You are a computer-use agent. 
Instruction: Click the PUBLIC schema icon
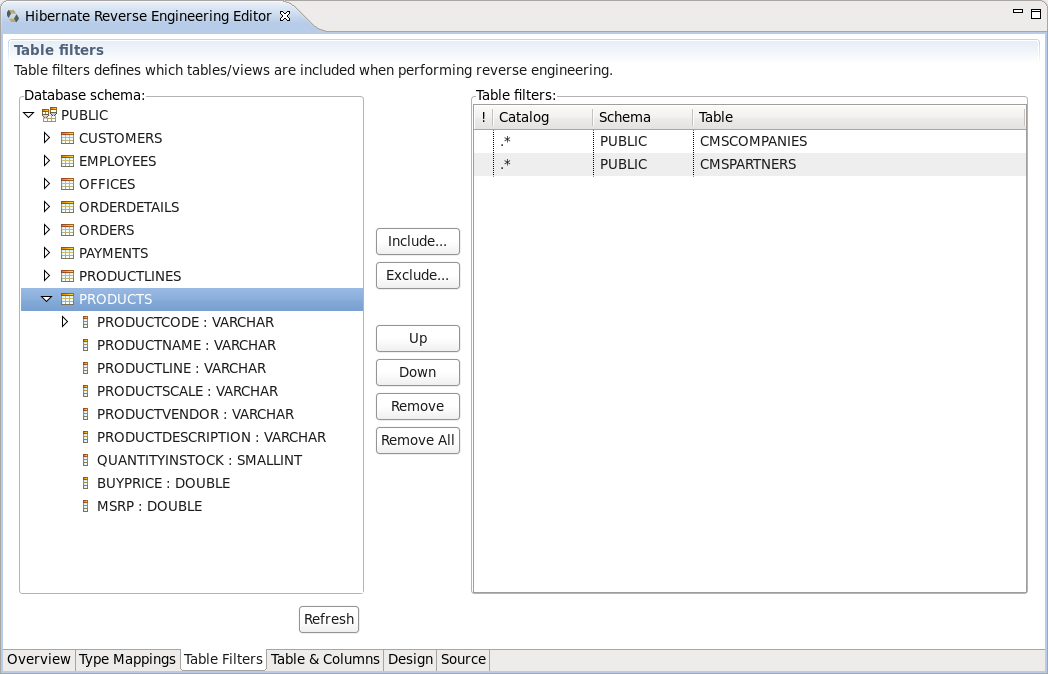pyautogui.click(x=47, y=115)
